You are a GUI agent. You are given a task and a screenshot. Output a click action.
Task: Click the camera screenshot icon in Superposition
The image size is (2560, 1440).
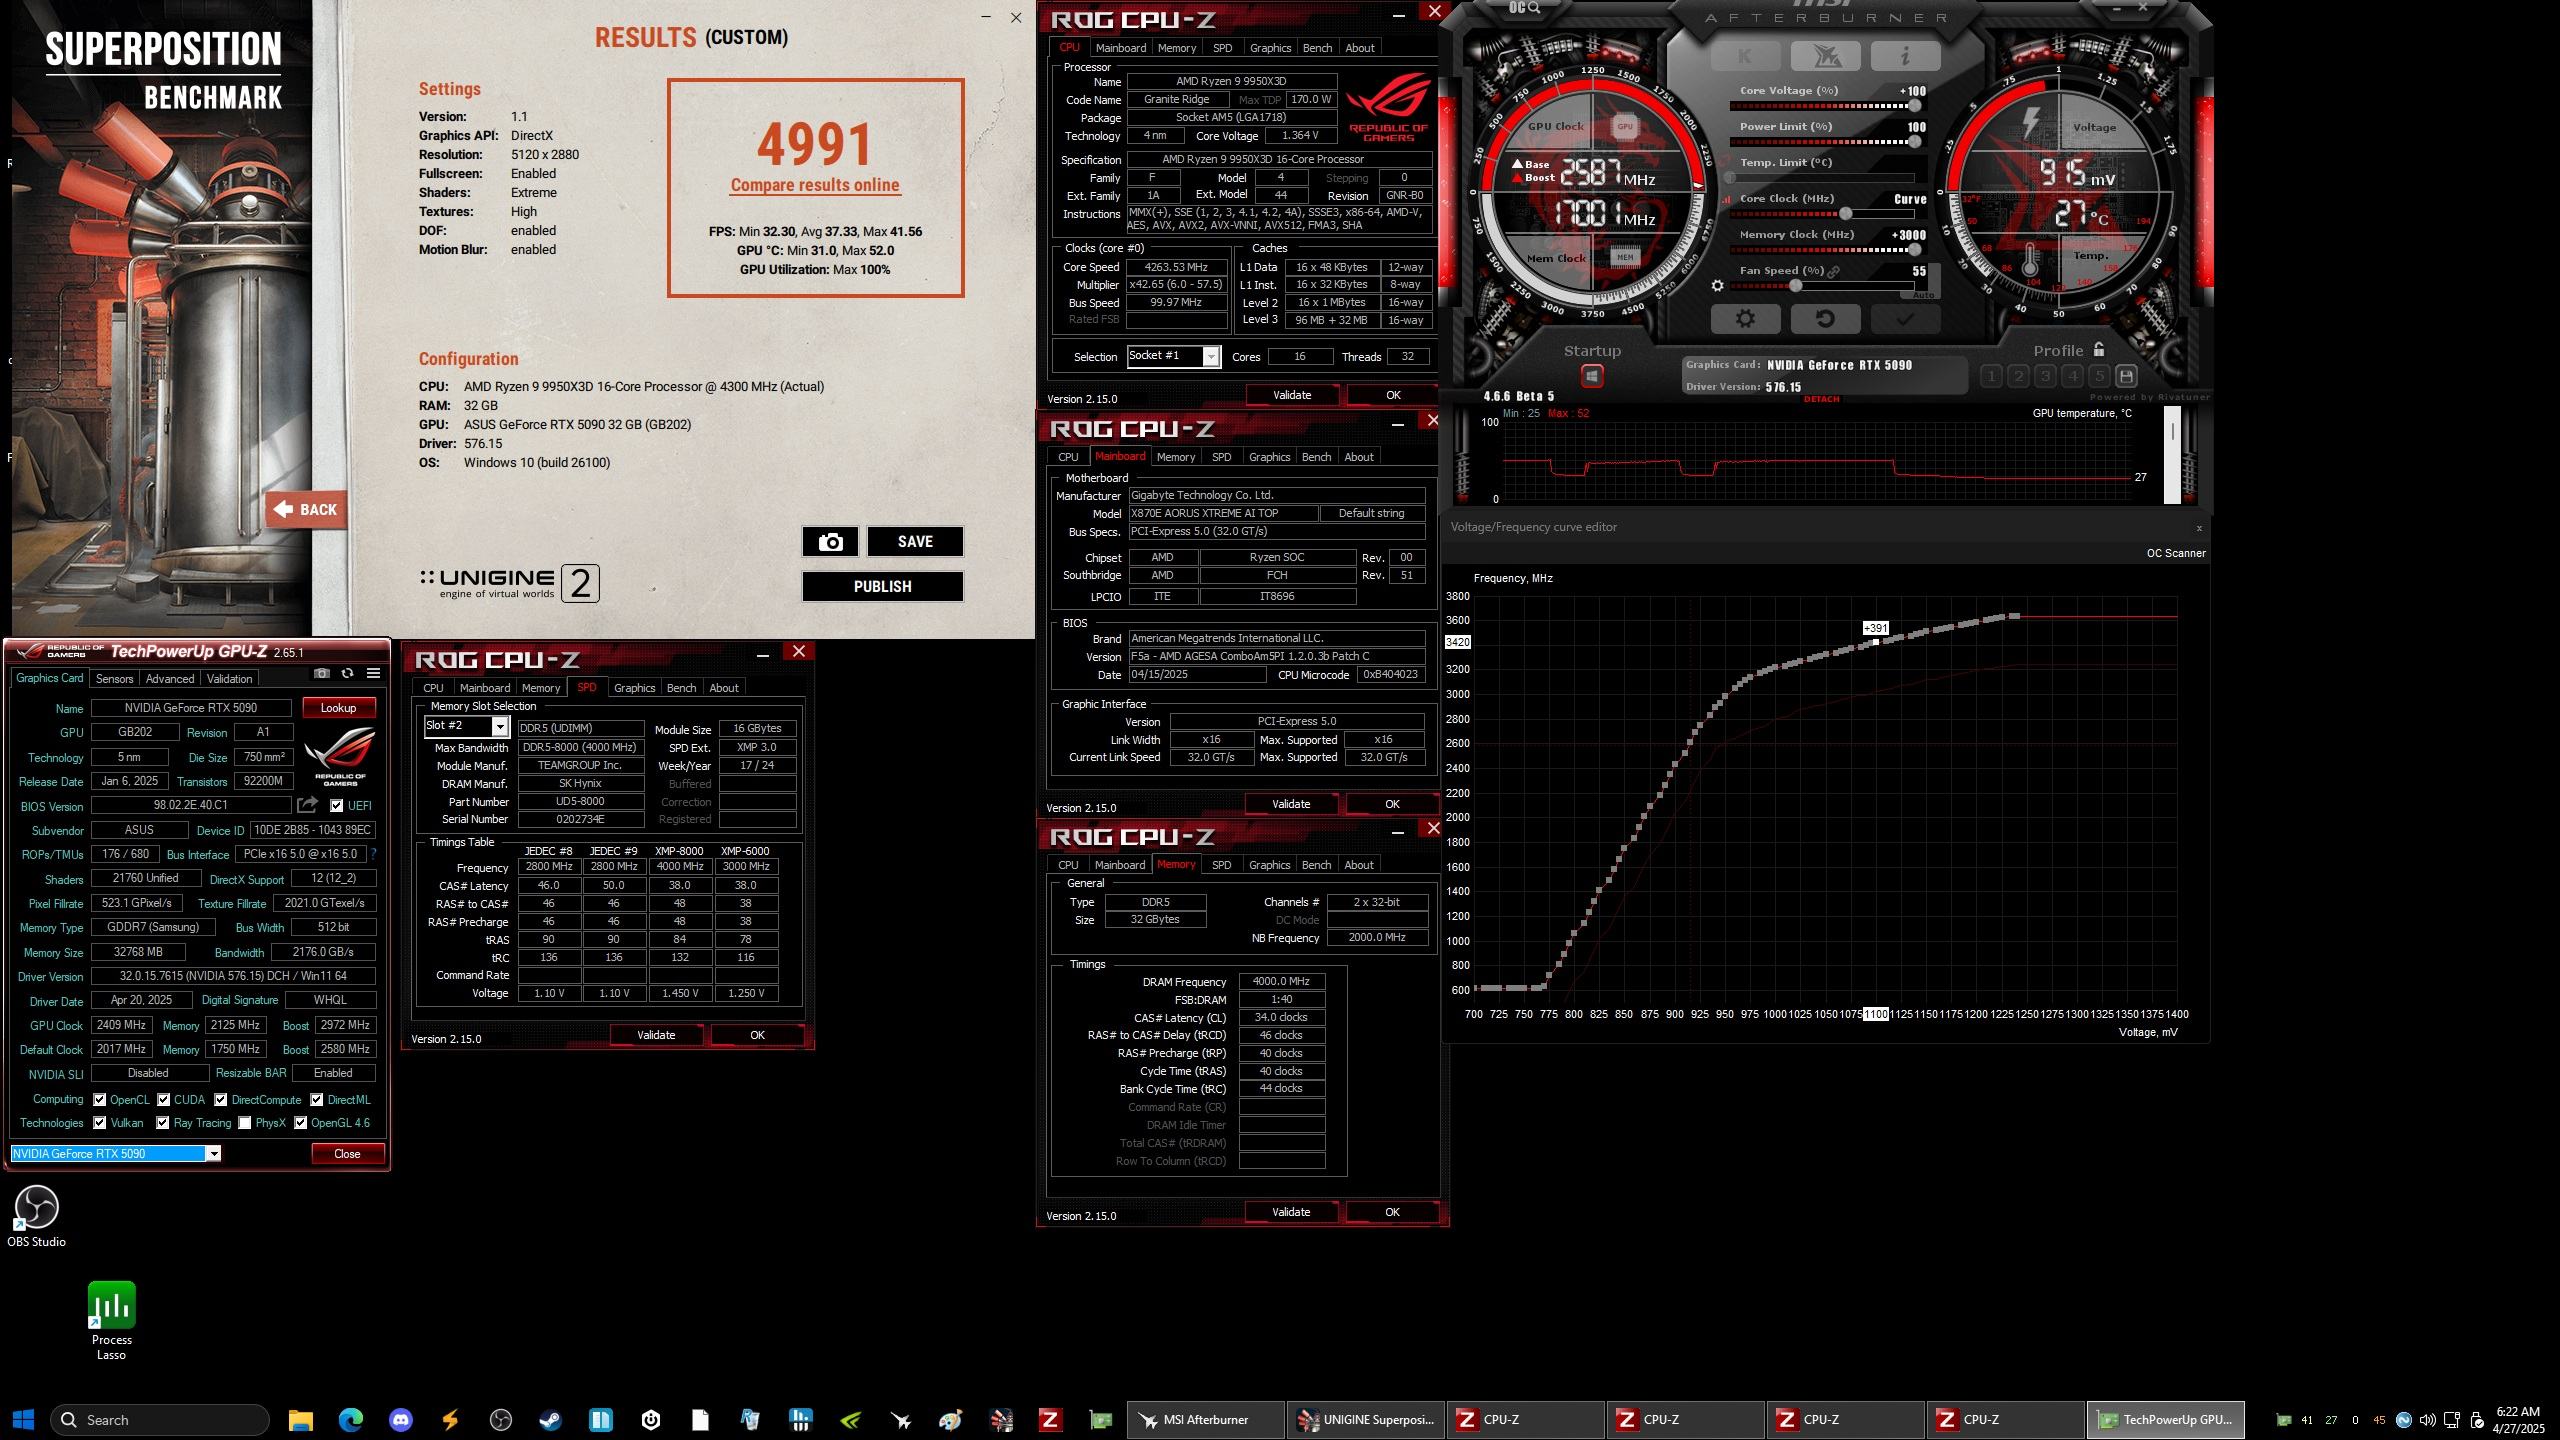tap(830, 542)
